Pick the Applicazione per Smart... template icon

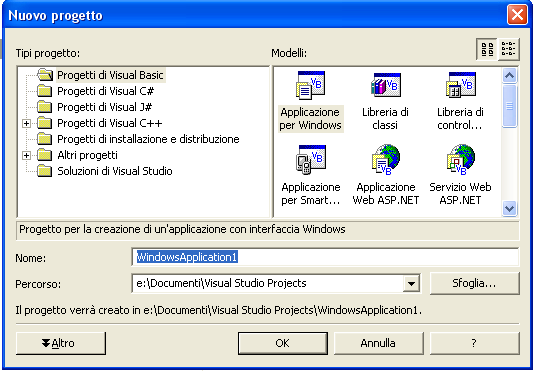[311, 160]
